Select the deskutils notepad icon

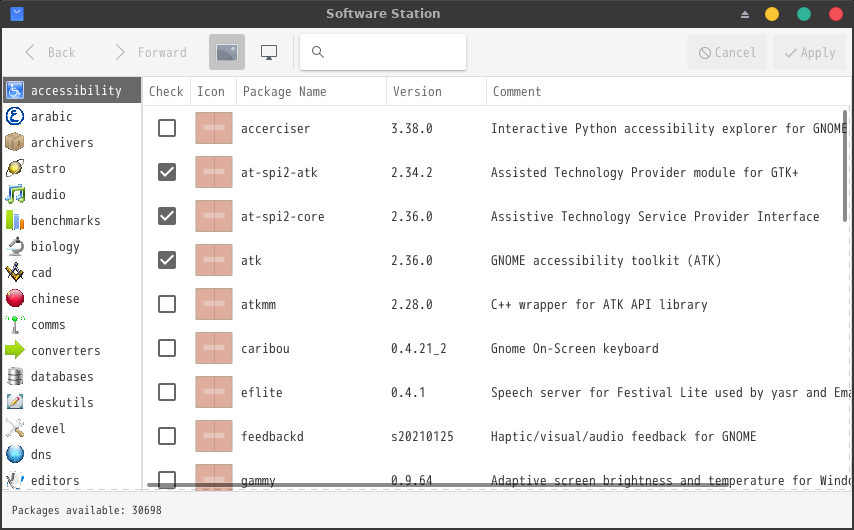[15, 402]
